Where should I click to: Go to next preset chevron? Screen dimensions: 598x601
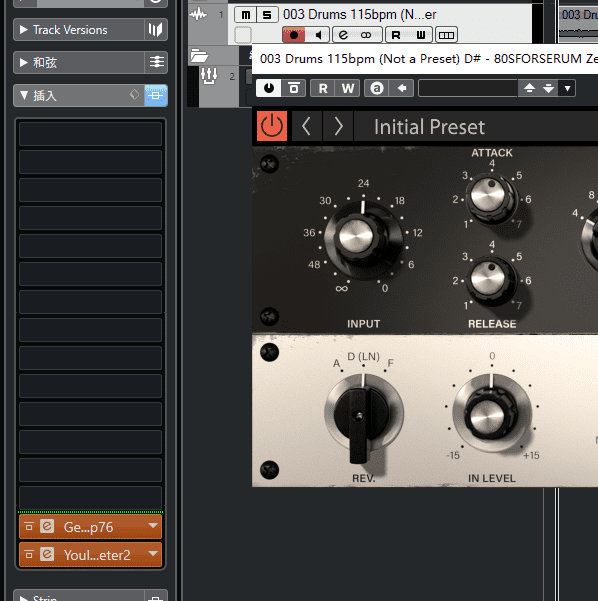point(338,126)
